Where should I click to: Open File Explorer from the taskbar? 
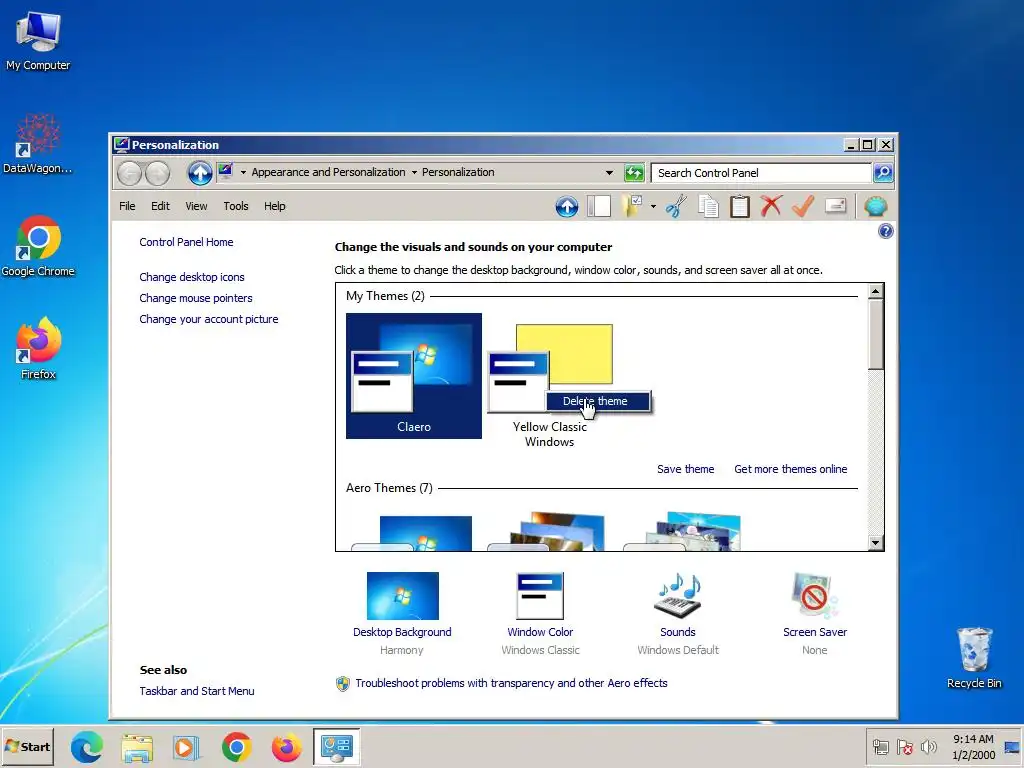[137, 747]
